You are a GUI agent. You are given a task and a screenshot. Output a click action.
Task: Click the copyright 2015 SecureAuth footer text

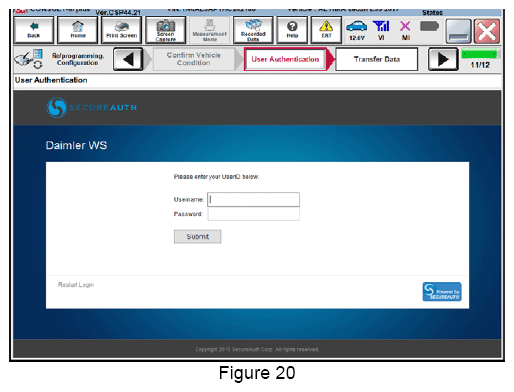(x=257, y=349)
